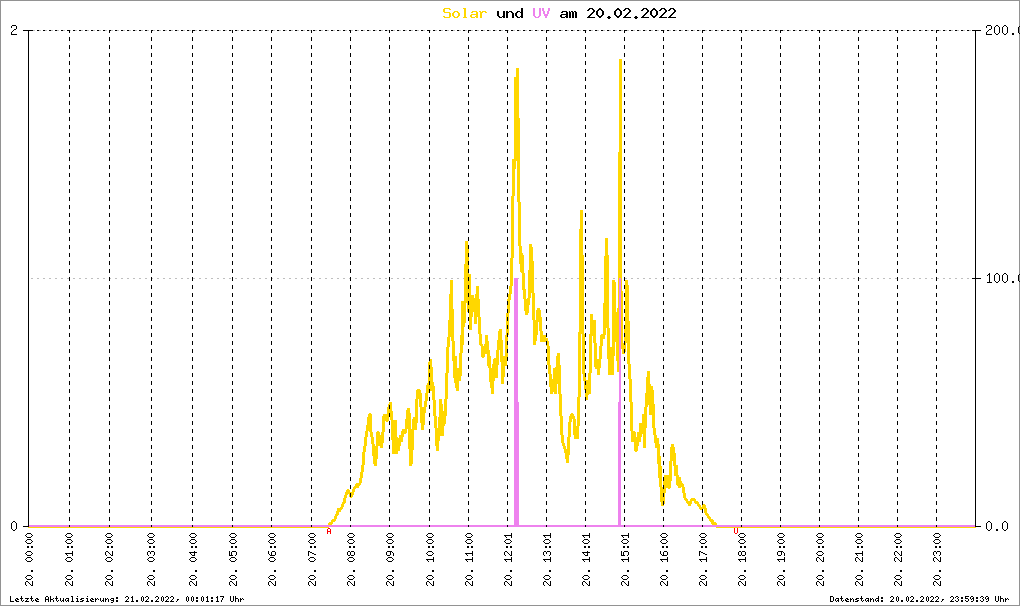Click the time label '20. 02:00'
The width and height of the screenshot is (1020, 606).
pyautogui.click(x=109, y=560)
